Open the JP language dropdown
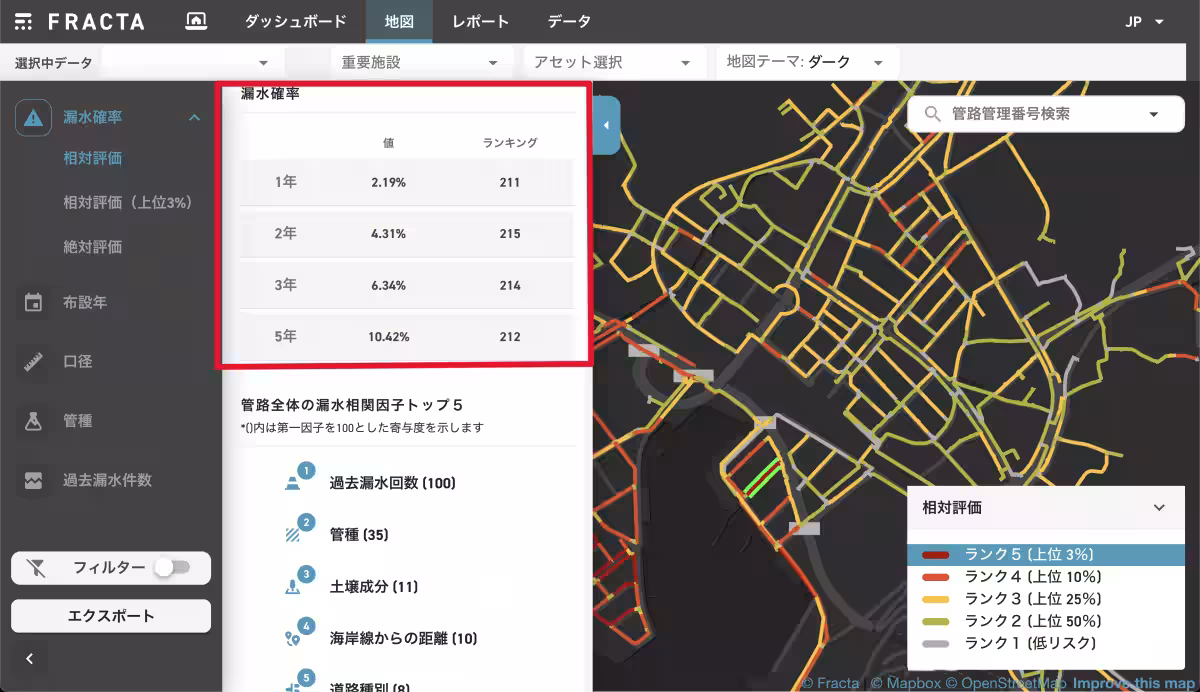Image resolution: width=1200 pixels, height=692 pixels. click(x=1144, y=21)
